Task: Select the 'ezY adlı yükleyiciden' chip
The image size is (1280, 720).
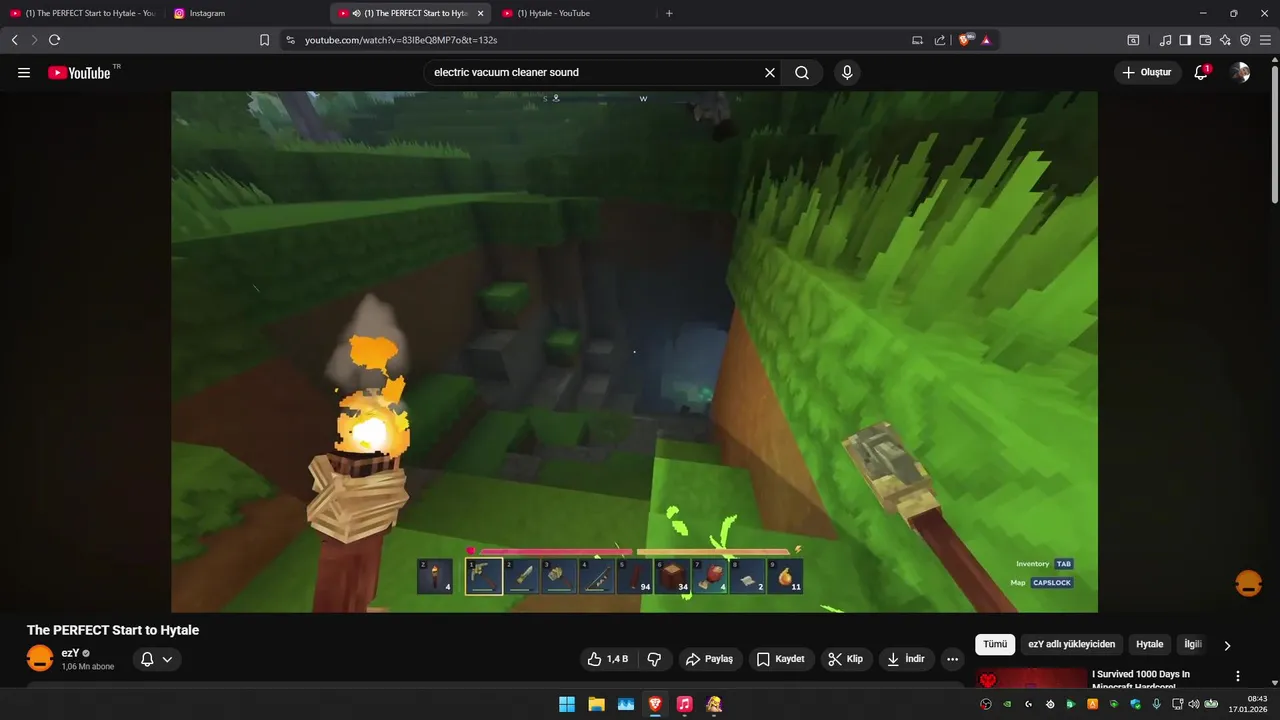Action: click(x=1071, y=645)
